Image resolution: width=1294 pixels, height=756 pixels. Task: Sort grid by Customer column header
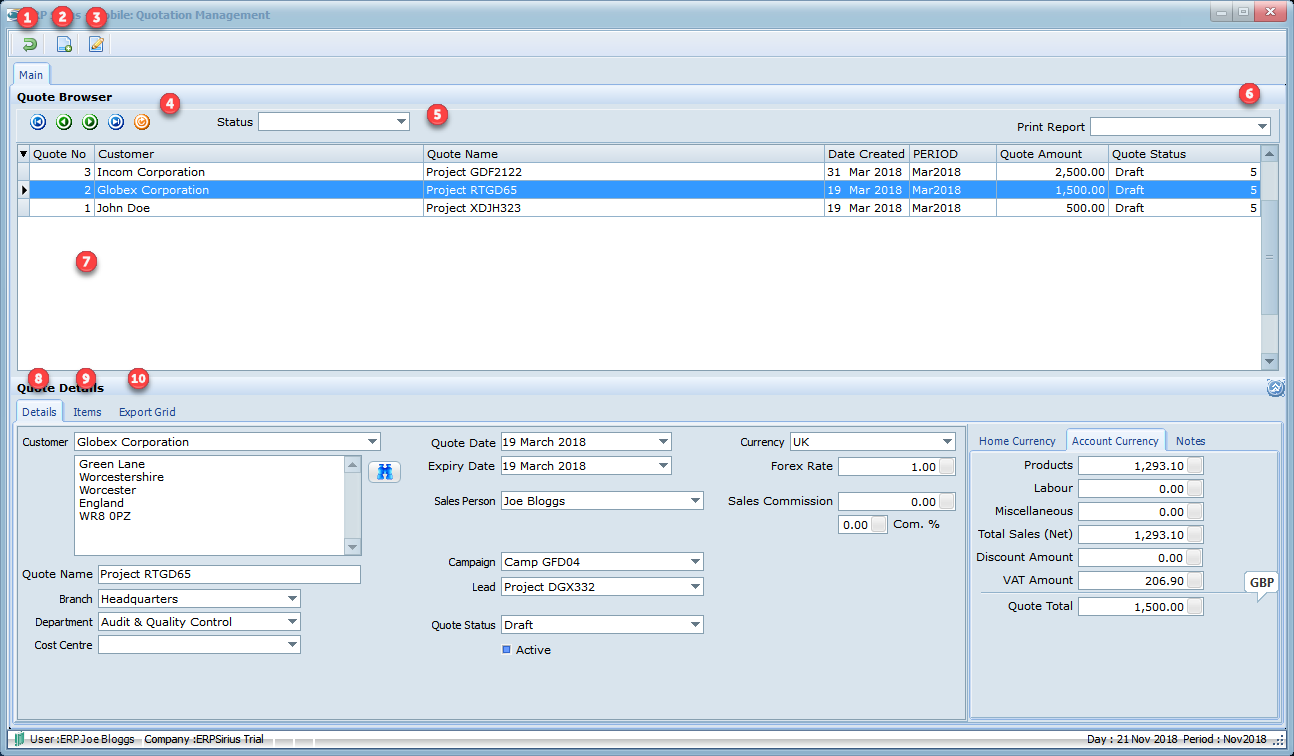click(x=259, y=154)
